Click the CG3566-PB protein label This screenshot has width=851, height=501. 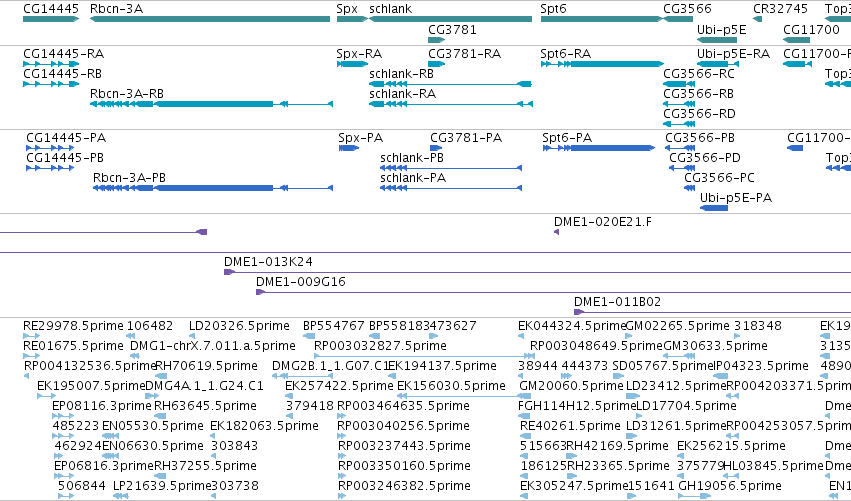pos(700,138)
